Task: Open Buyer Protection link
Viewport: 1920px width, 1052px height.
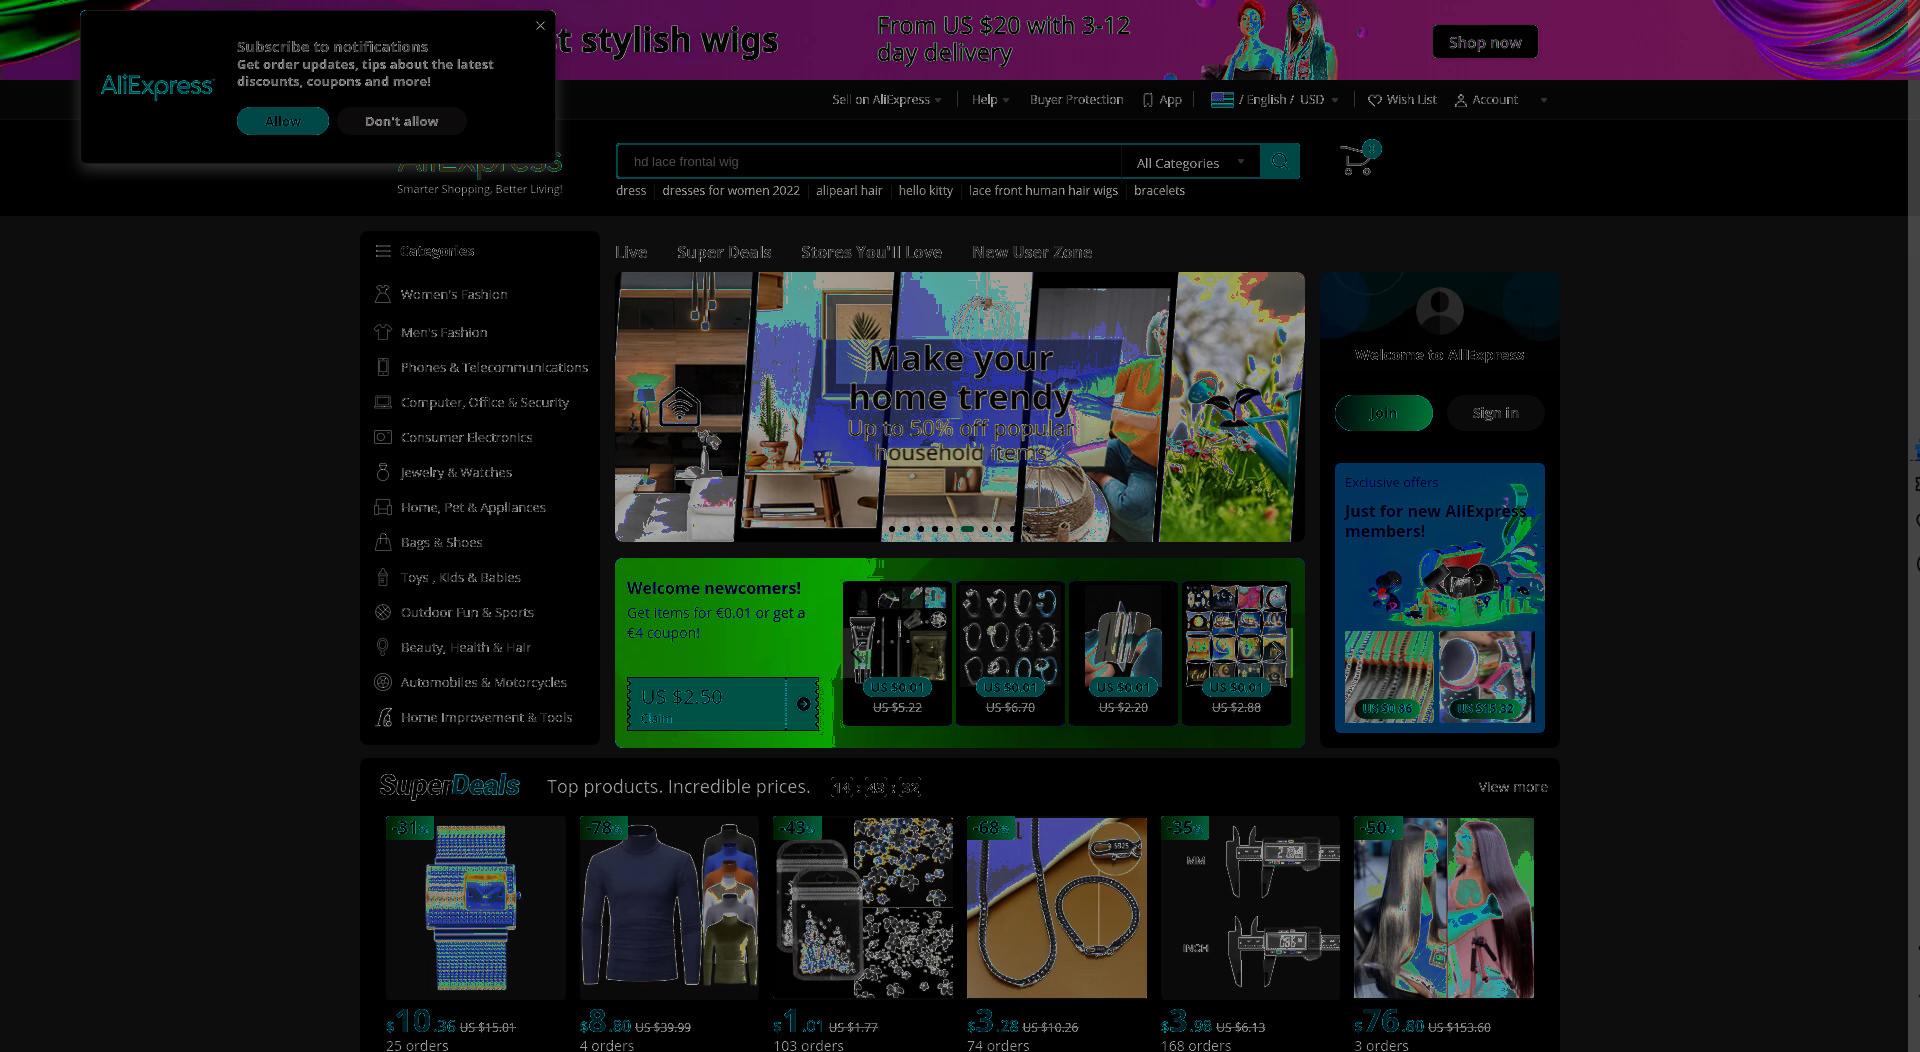Action: [1076, 100]
